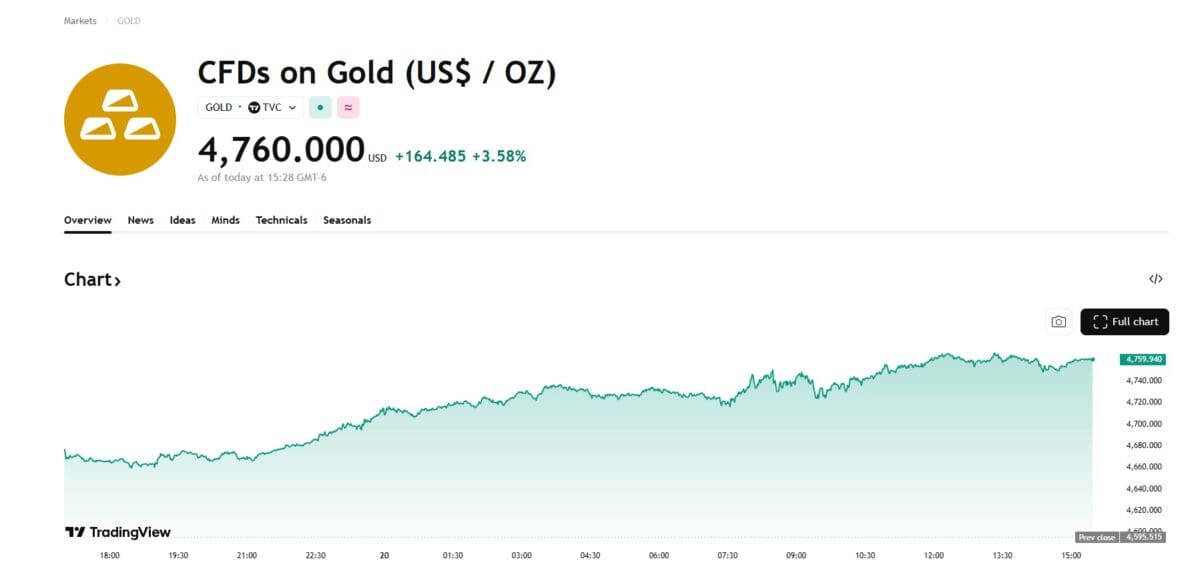Click the gold bars symbol logo

[119, 120]
